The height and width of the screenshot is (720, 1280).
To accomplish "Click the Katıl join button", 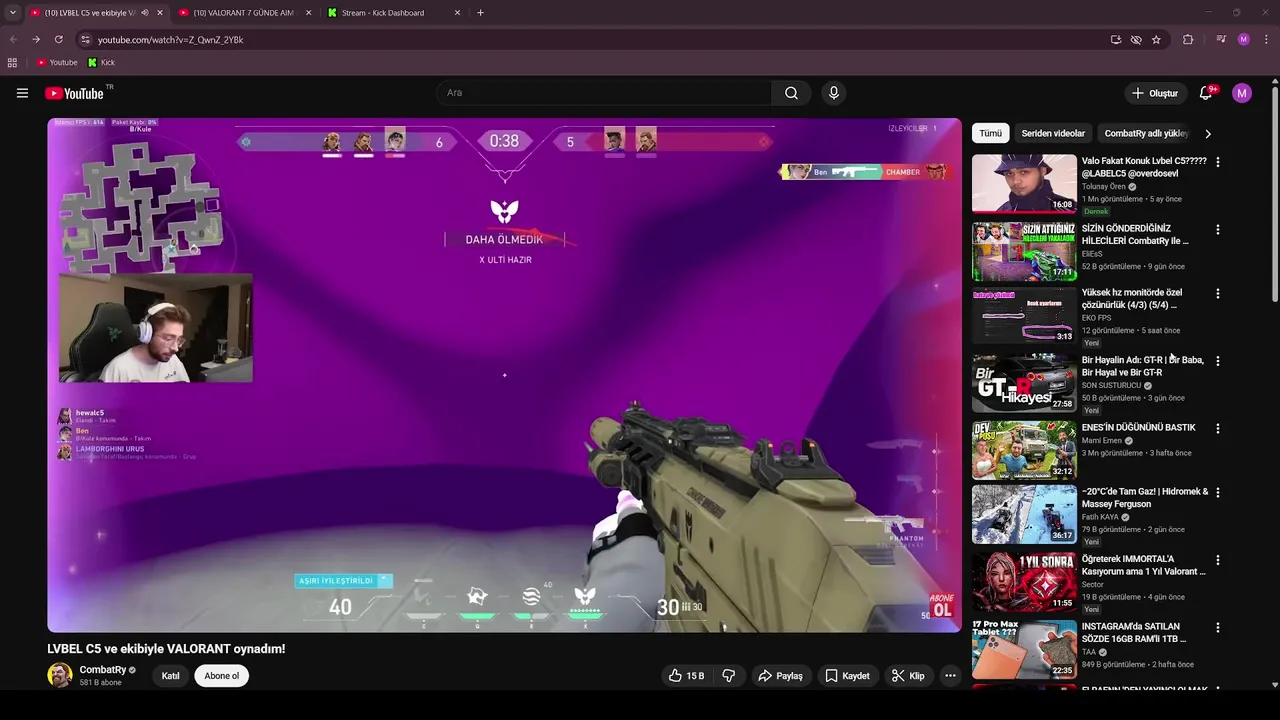I will (171, 676).
